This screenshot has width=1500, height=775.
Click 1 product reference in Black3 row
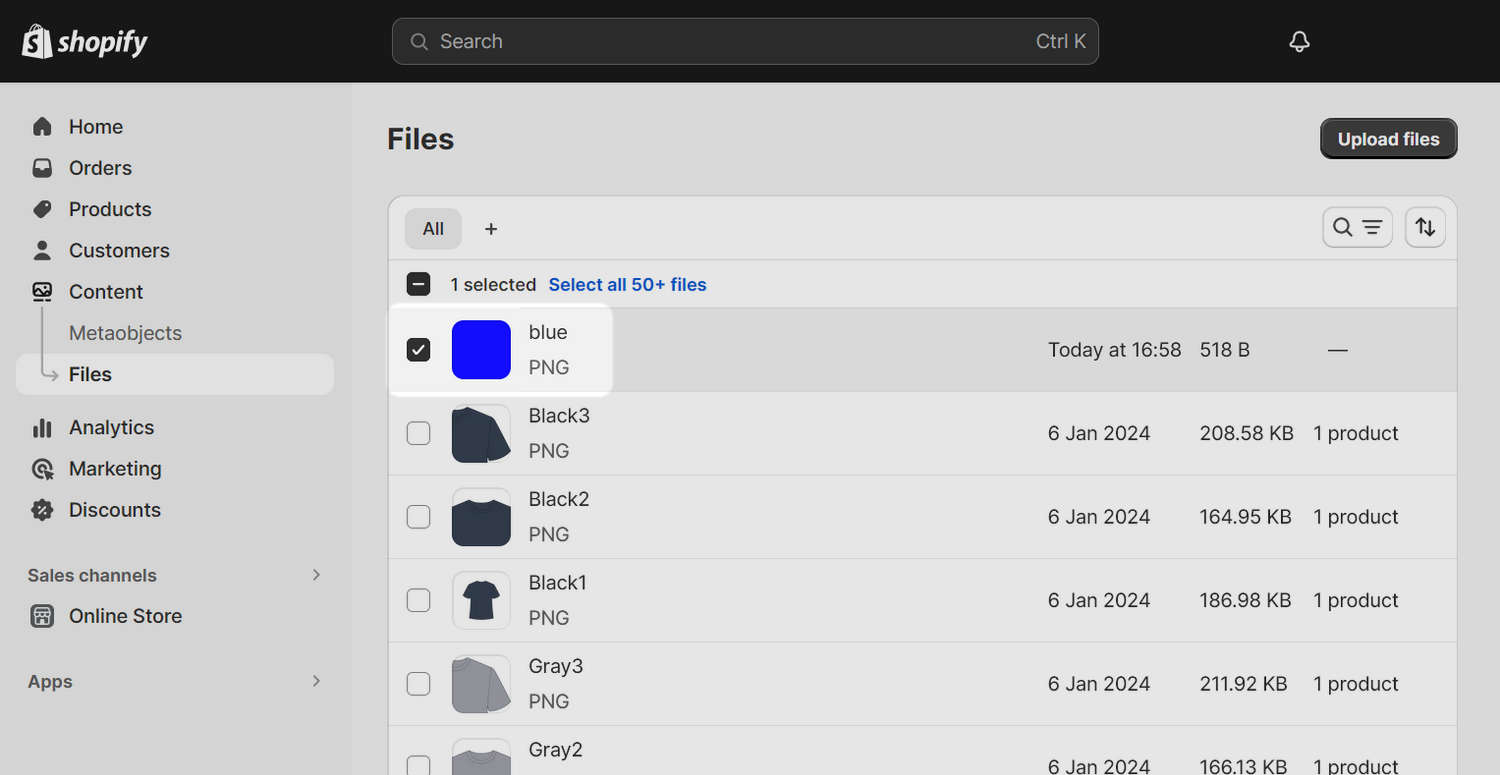[x=1356, y=434]
